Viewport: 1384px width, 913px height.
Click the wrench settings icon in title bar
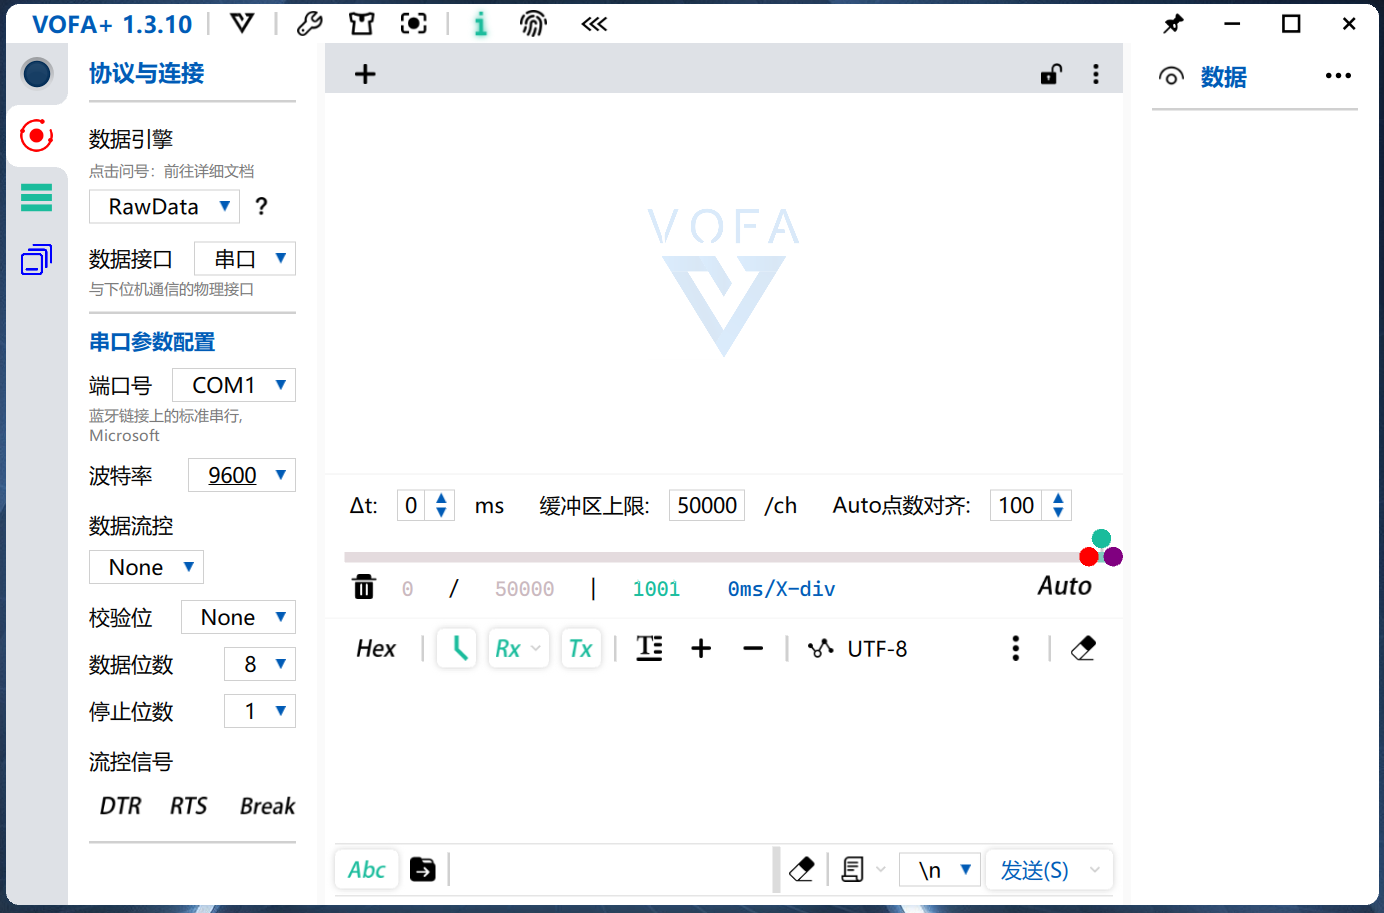310,23
